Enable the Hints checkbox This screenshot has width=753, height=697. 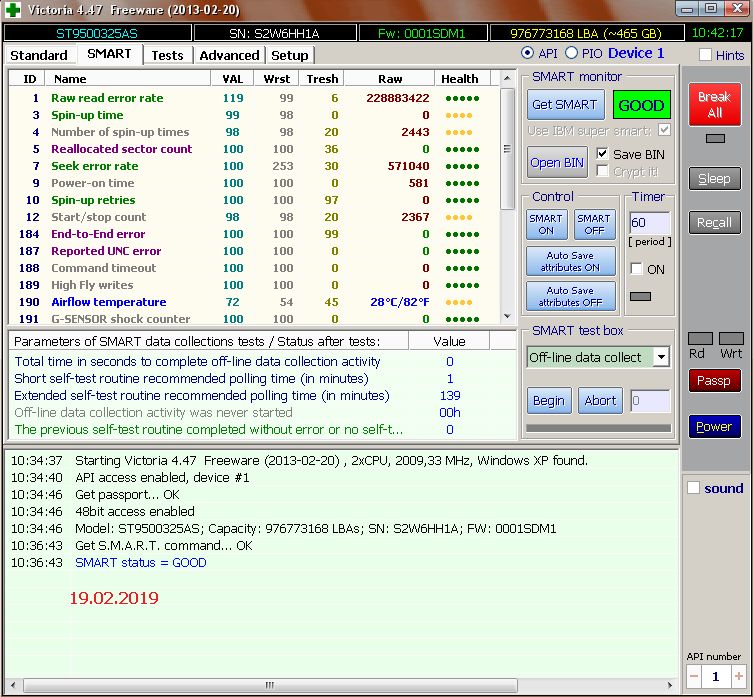pos(705,55)
